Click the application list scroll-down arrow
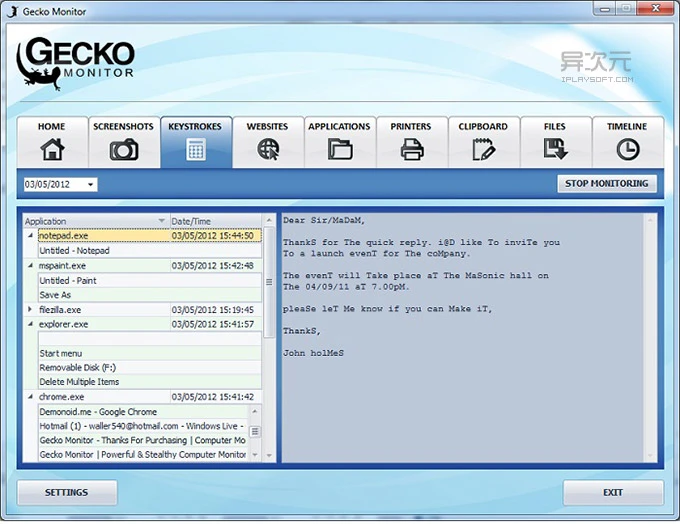This screenshot has height=524, width=680. tap(269, 455)
